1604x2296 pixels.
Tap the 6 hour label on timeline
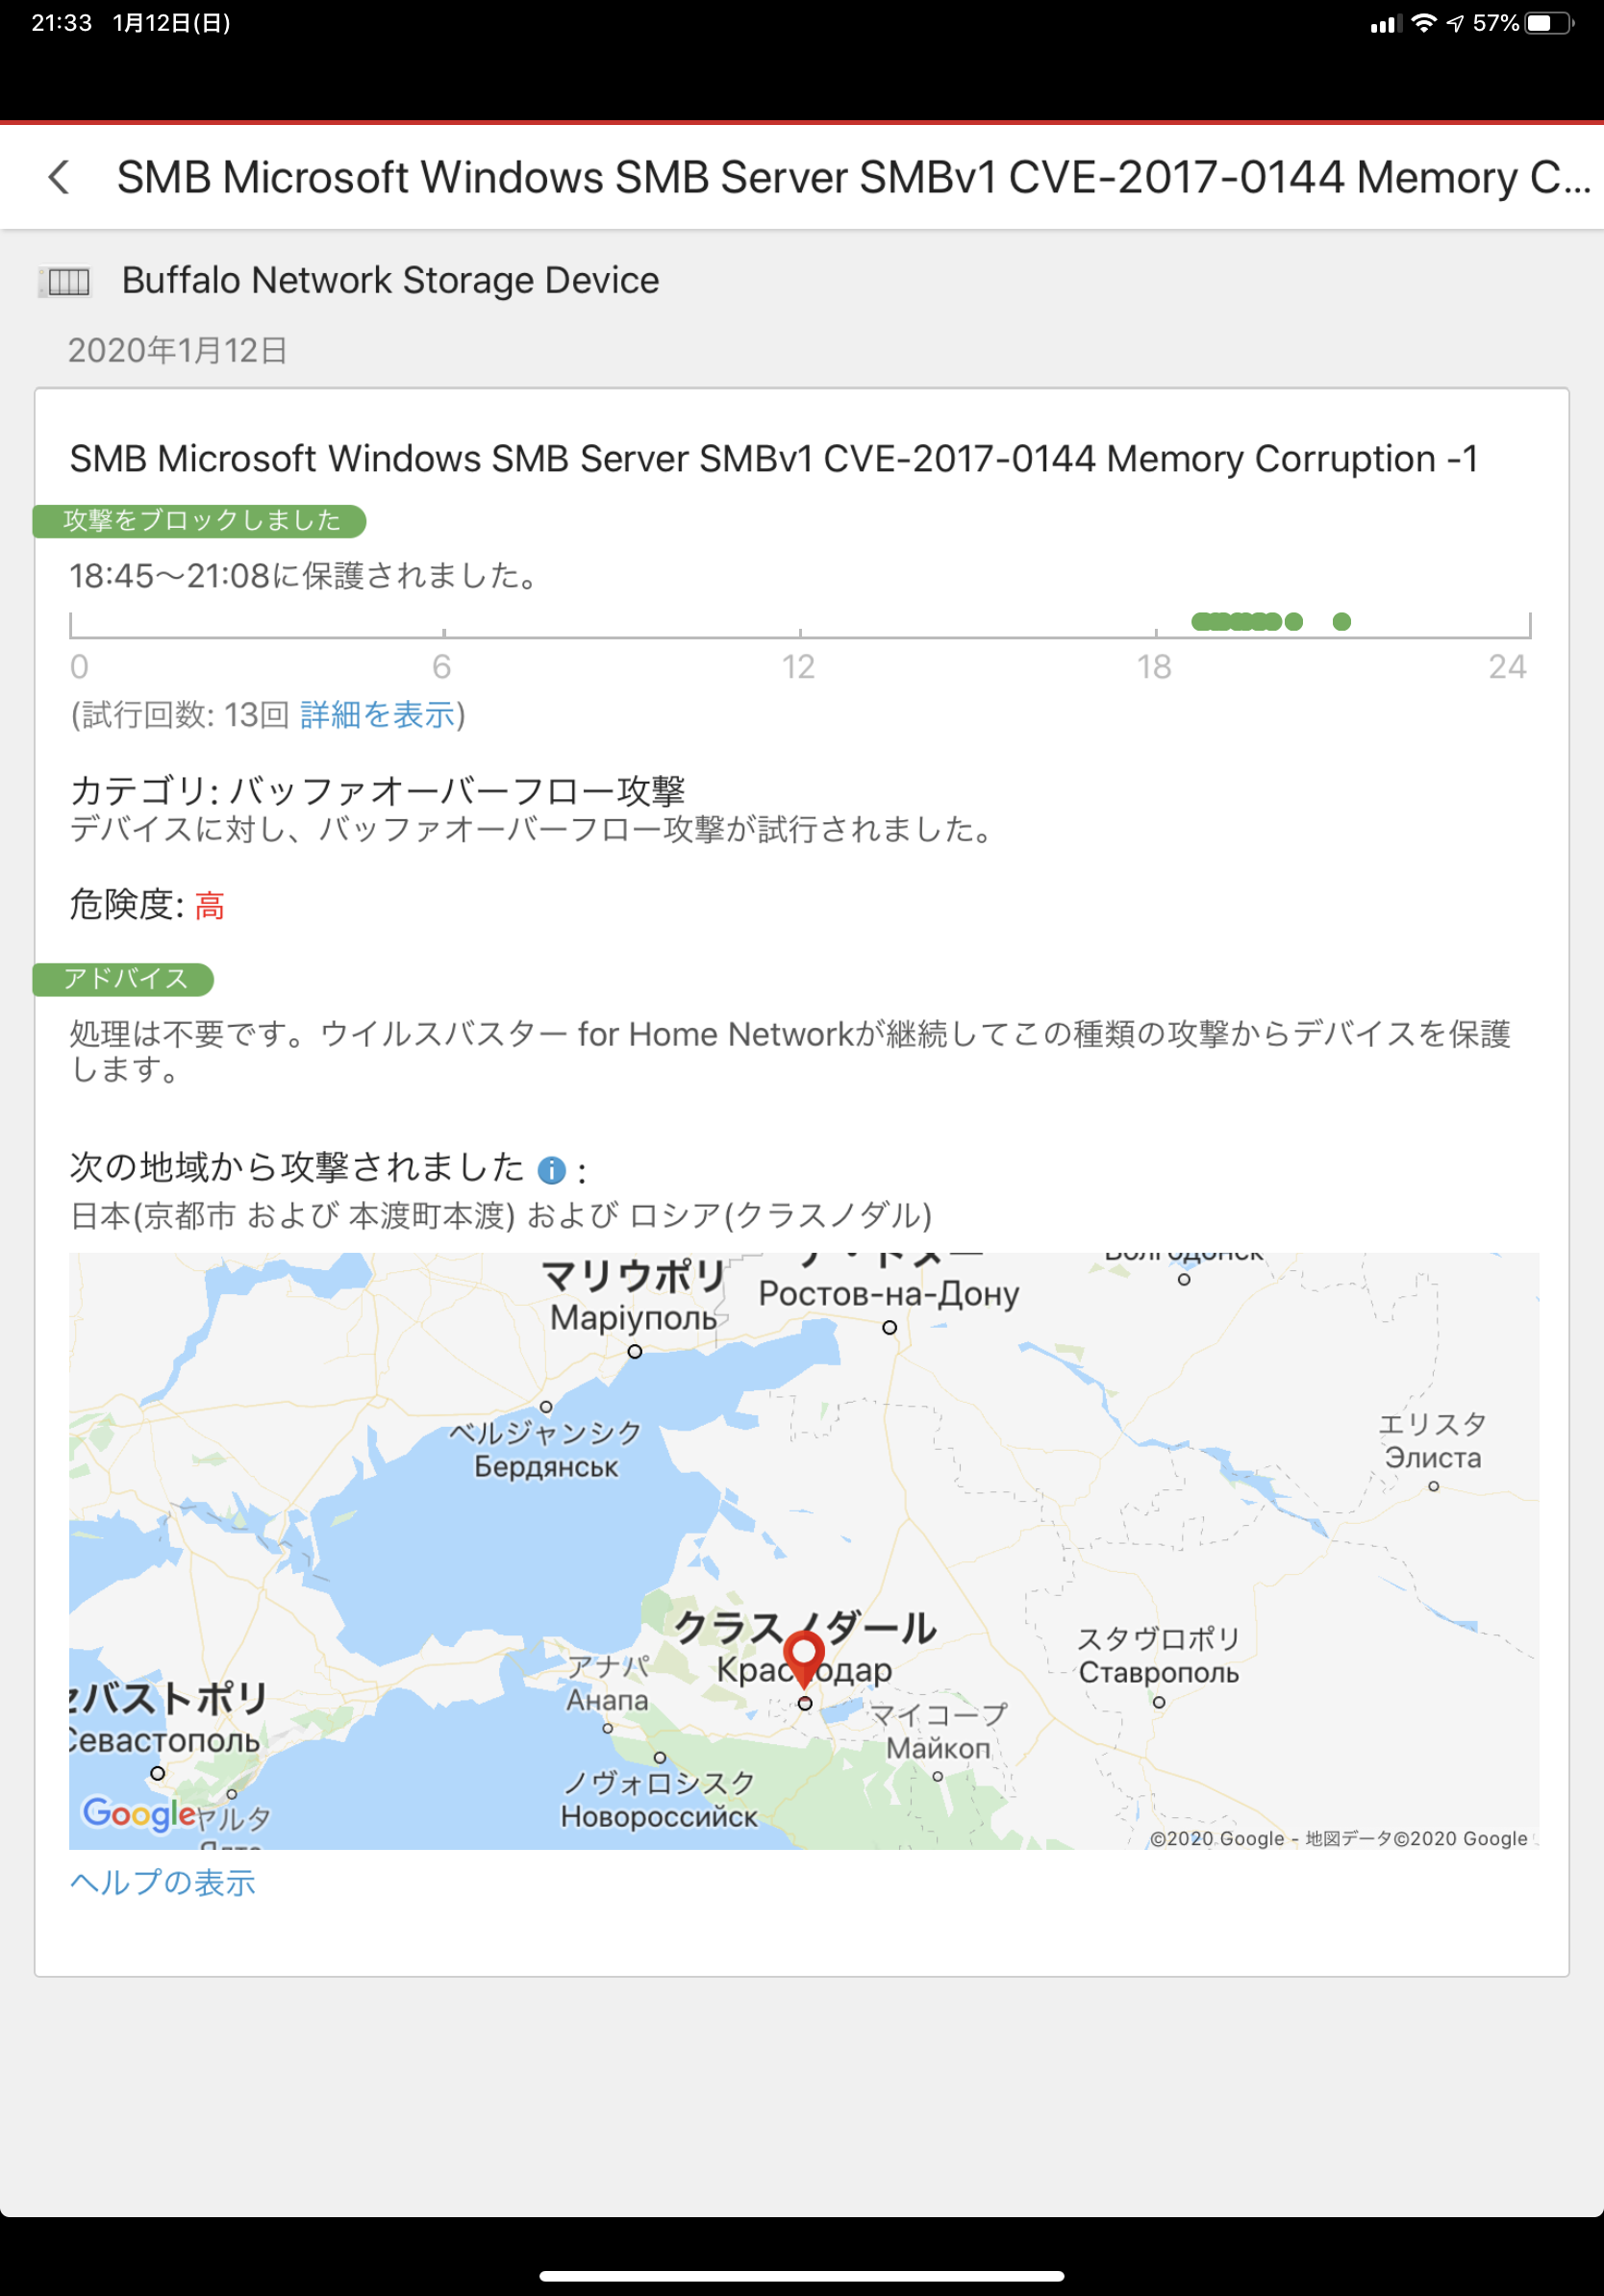(x=442, y=667)
